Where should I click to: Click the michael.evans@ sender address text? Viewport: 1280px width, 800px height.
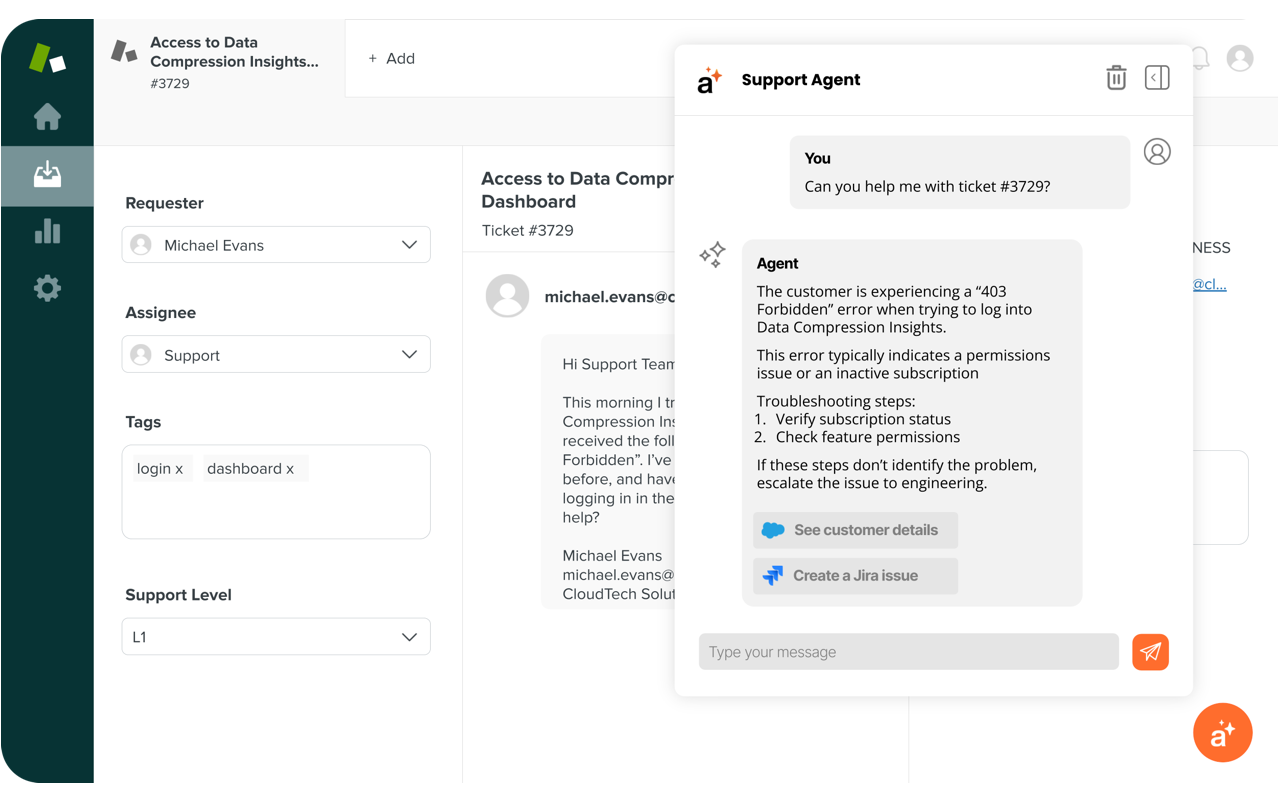tap(609, 297)
